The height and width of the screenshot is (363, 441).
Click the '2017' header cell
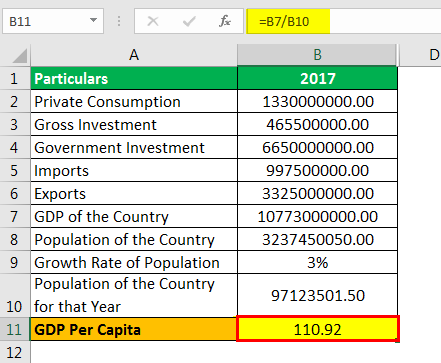317,78
